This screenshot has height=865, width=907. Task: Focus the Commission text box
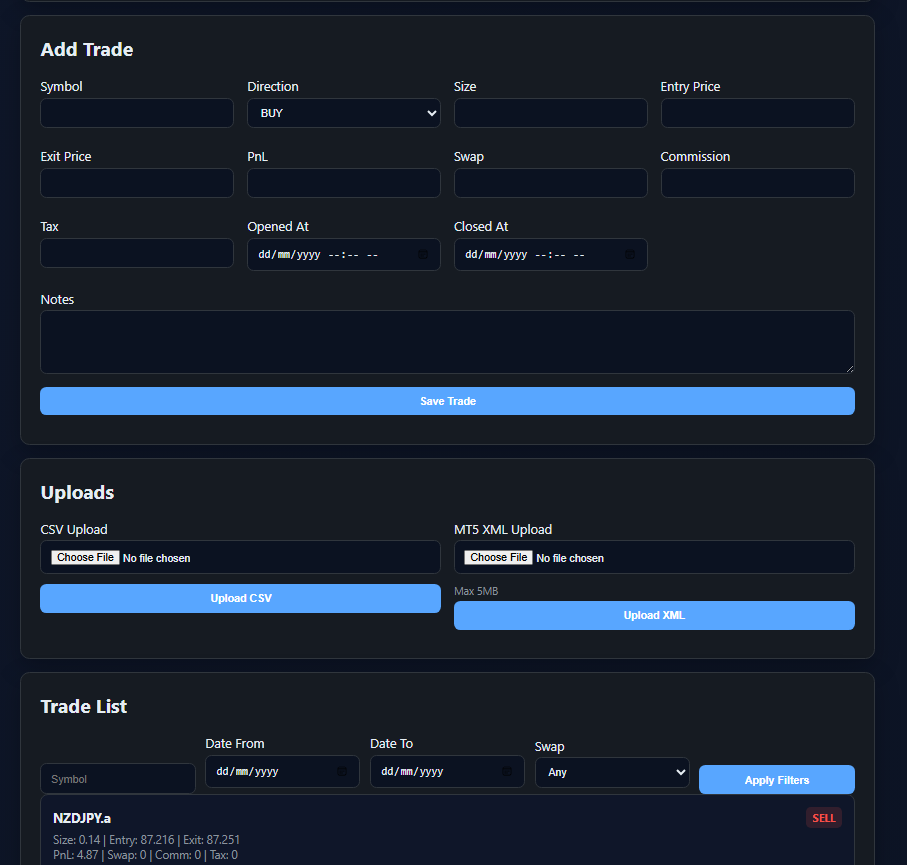point(757,183)
